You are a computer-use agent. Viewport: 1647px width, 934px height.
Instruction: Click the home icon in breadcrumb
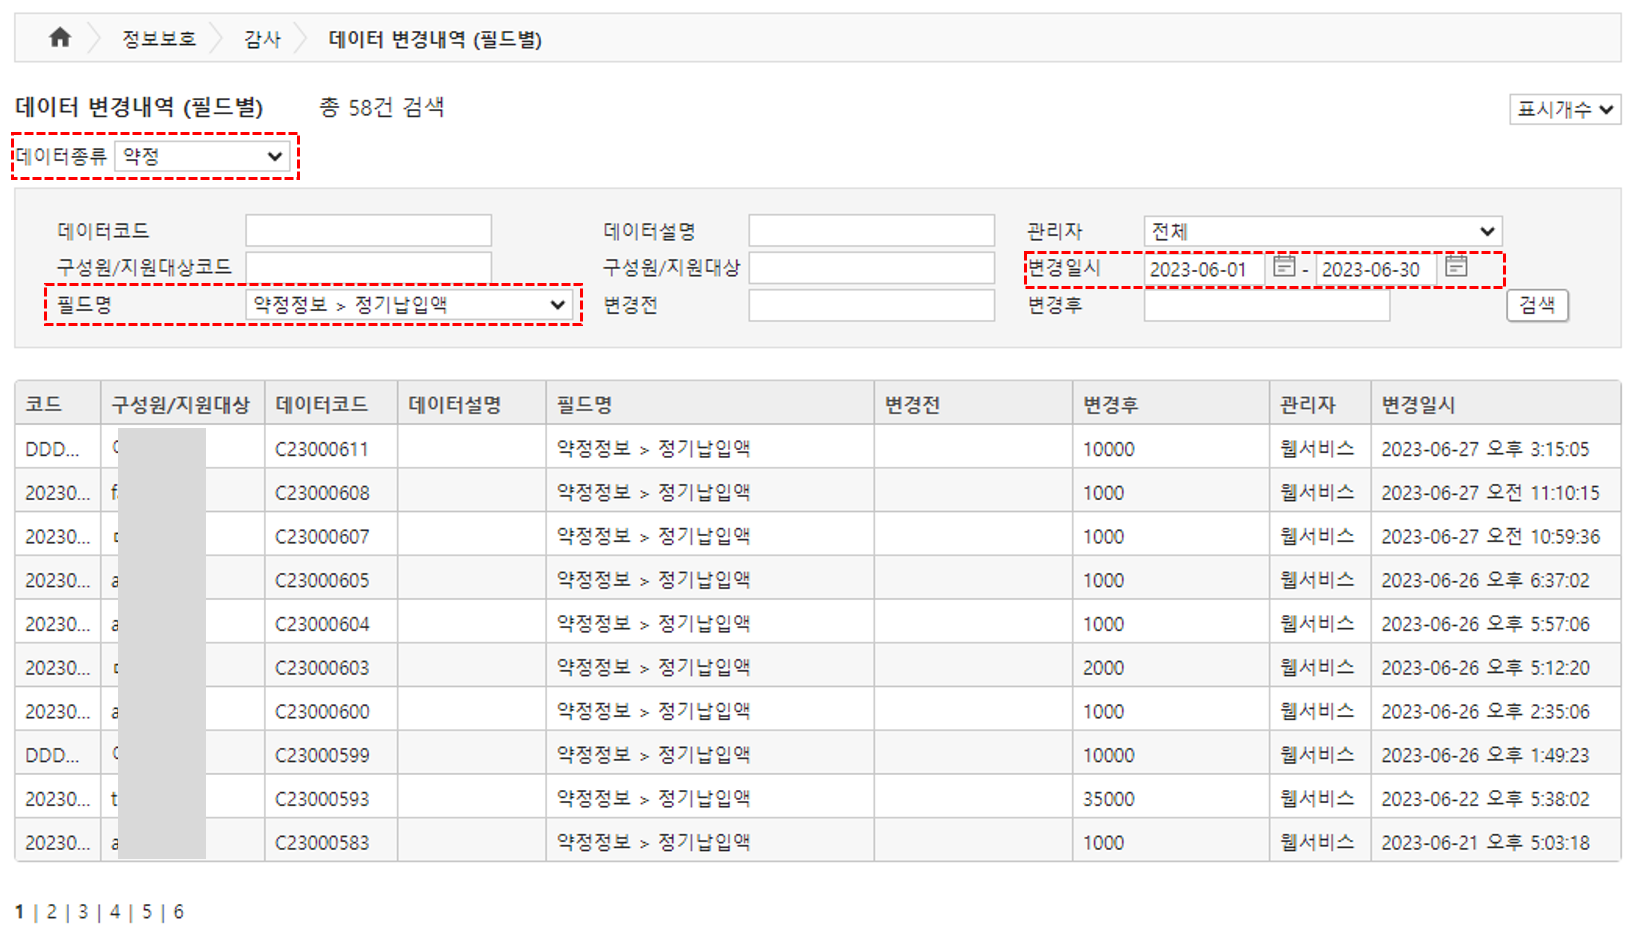click(60, 38)
